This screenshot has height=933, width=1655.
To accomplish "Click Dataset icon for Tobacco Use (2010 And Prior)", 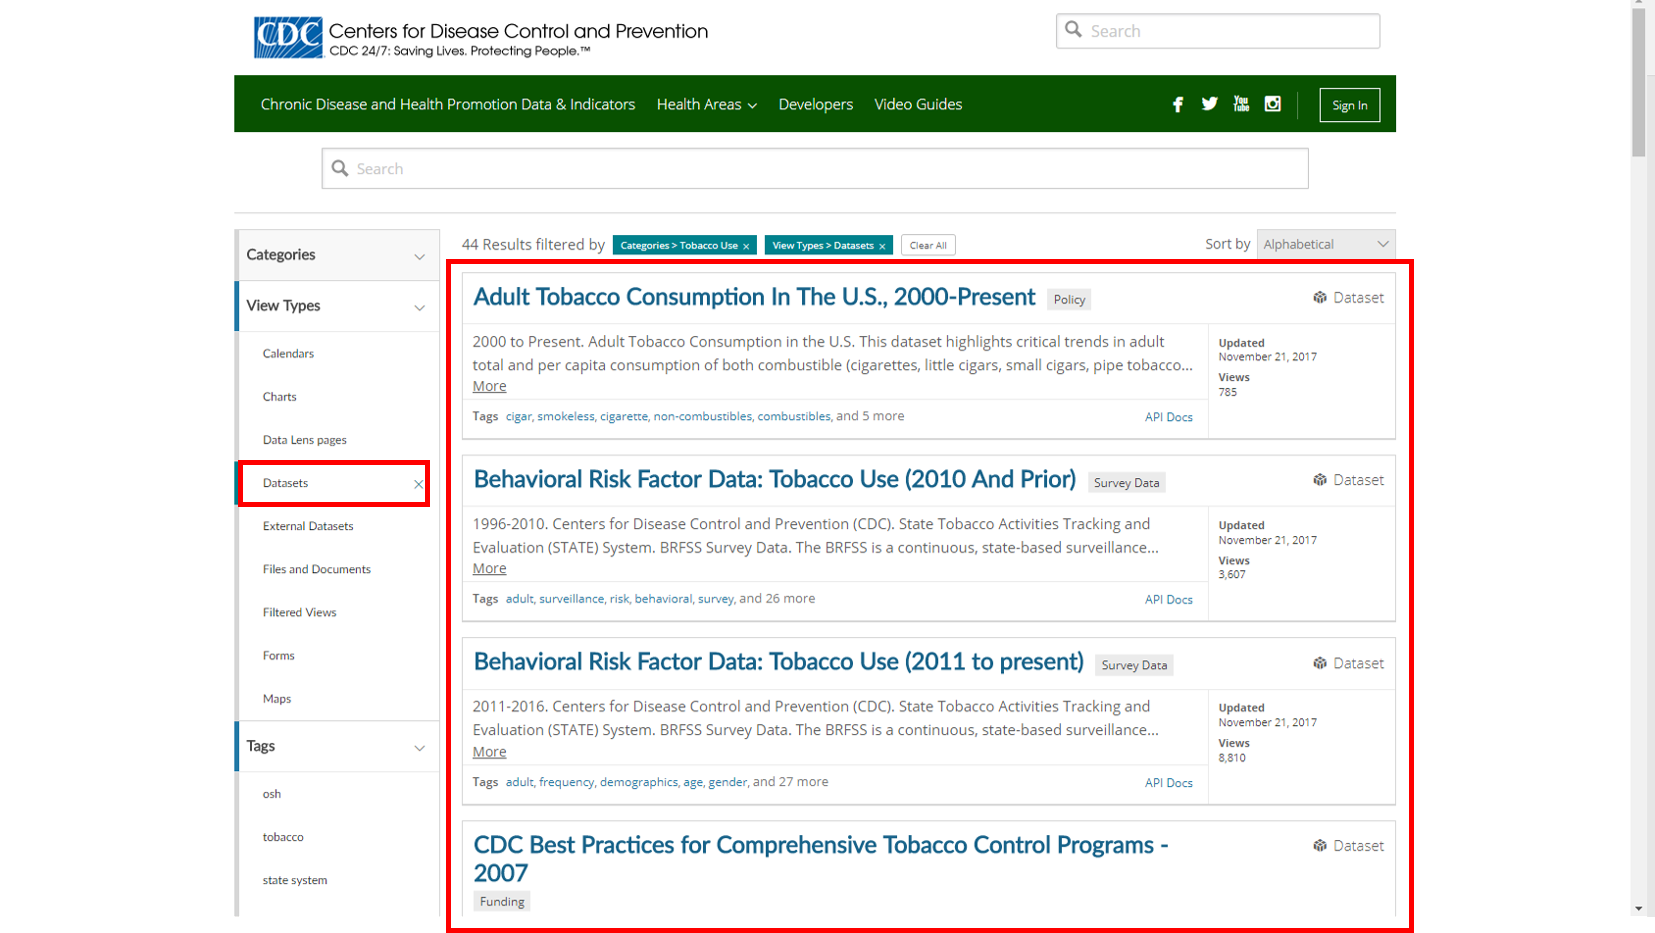I will point(1320,480).
